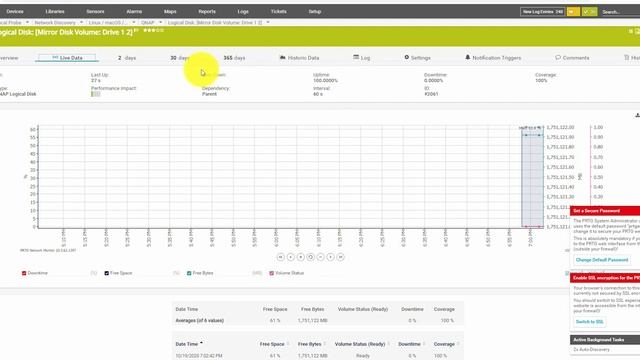Click the QNAP breadcrumb link
640x360 pixels.
(148, 22)
